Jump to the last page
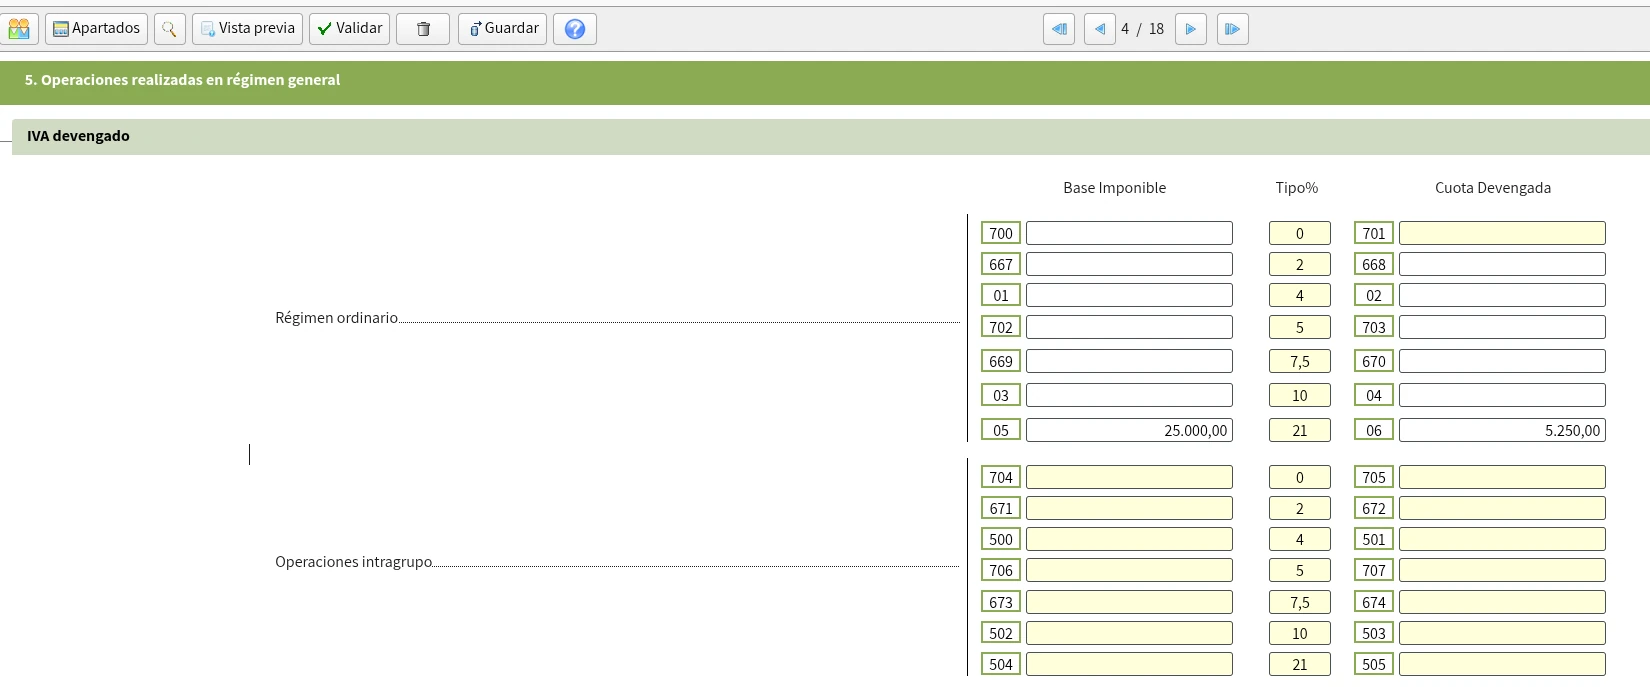1650x687 pixels. [1233, 29]
